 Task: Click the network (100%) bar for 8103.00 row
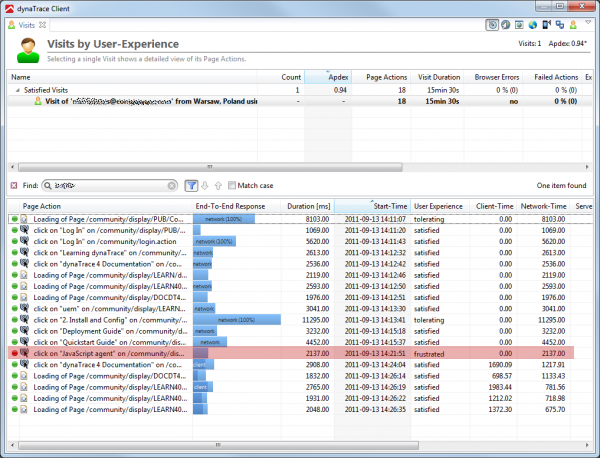pyautogui.click(x=224, y=219)
